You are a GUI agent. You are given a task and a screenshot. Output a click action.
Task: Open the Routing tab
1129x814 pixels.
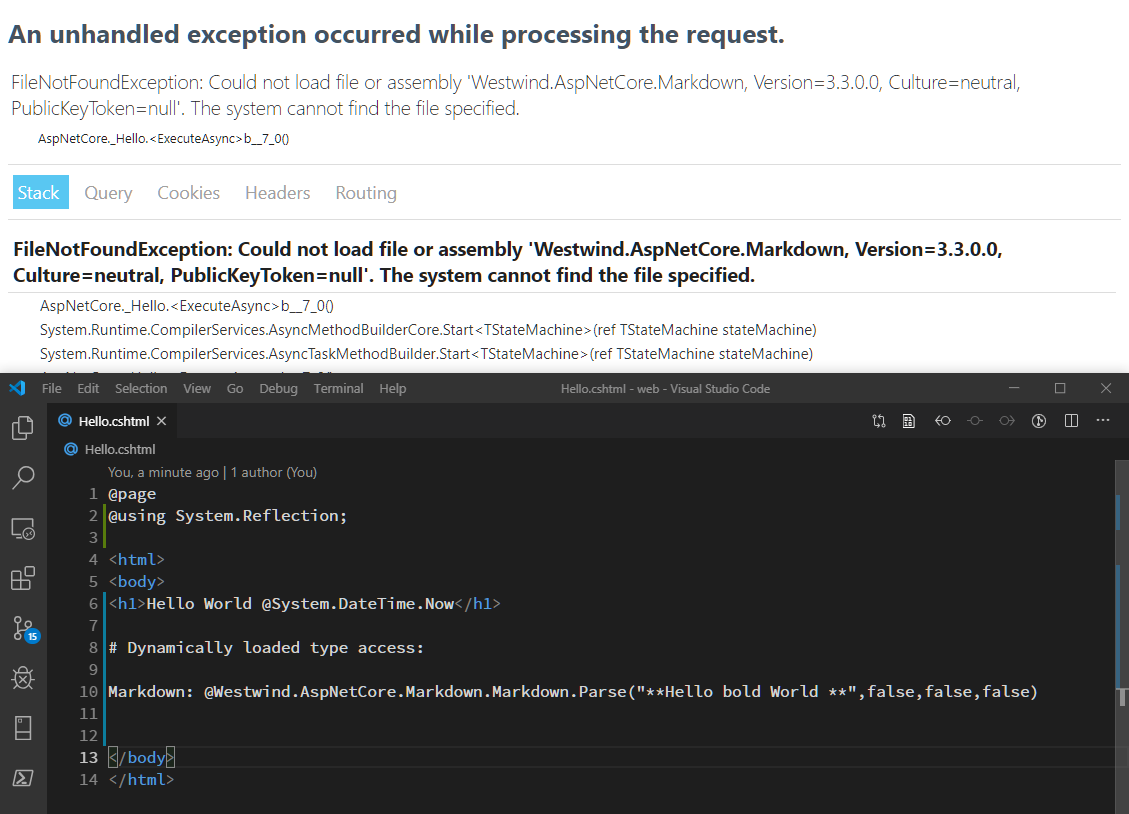(x=366, y=192)
